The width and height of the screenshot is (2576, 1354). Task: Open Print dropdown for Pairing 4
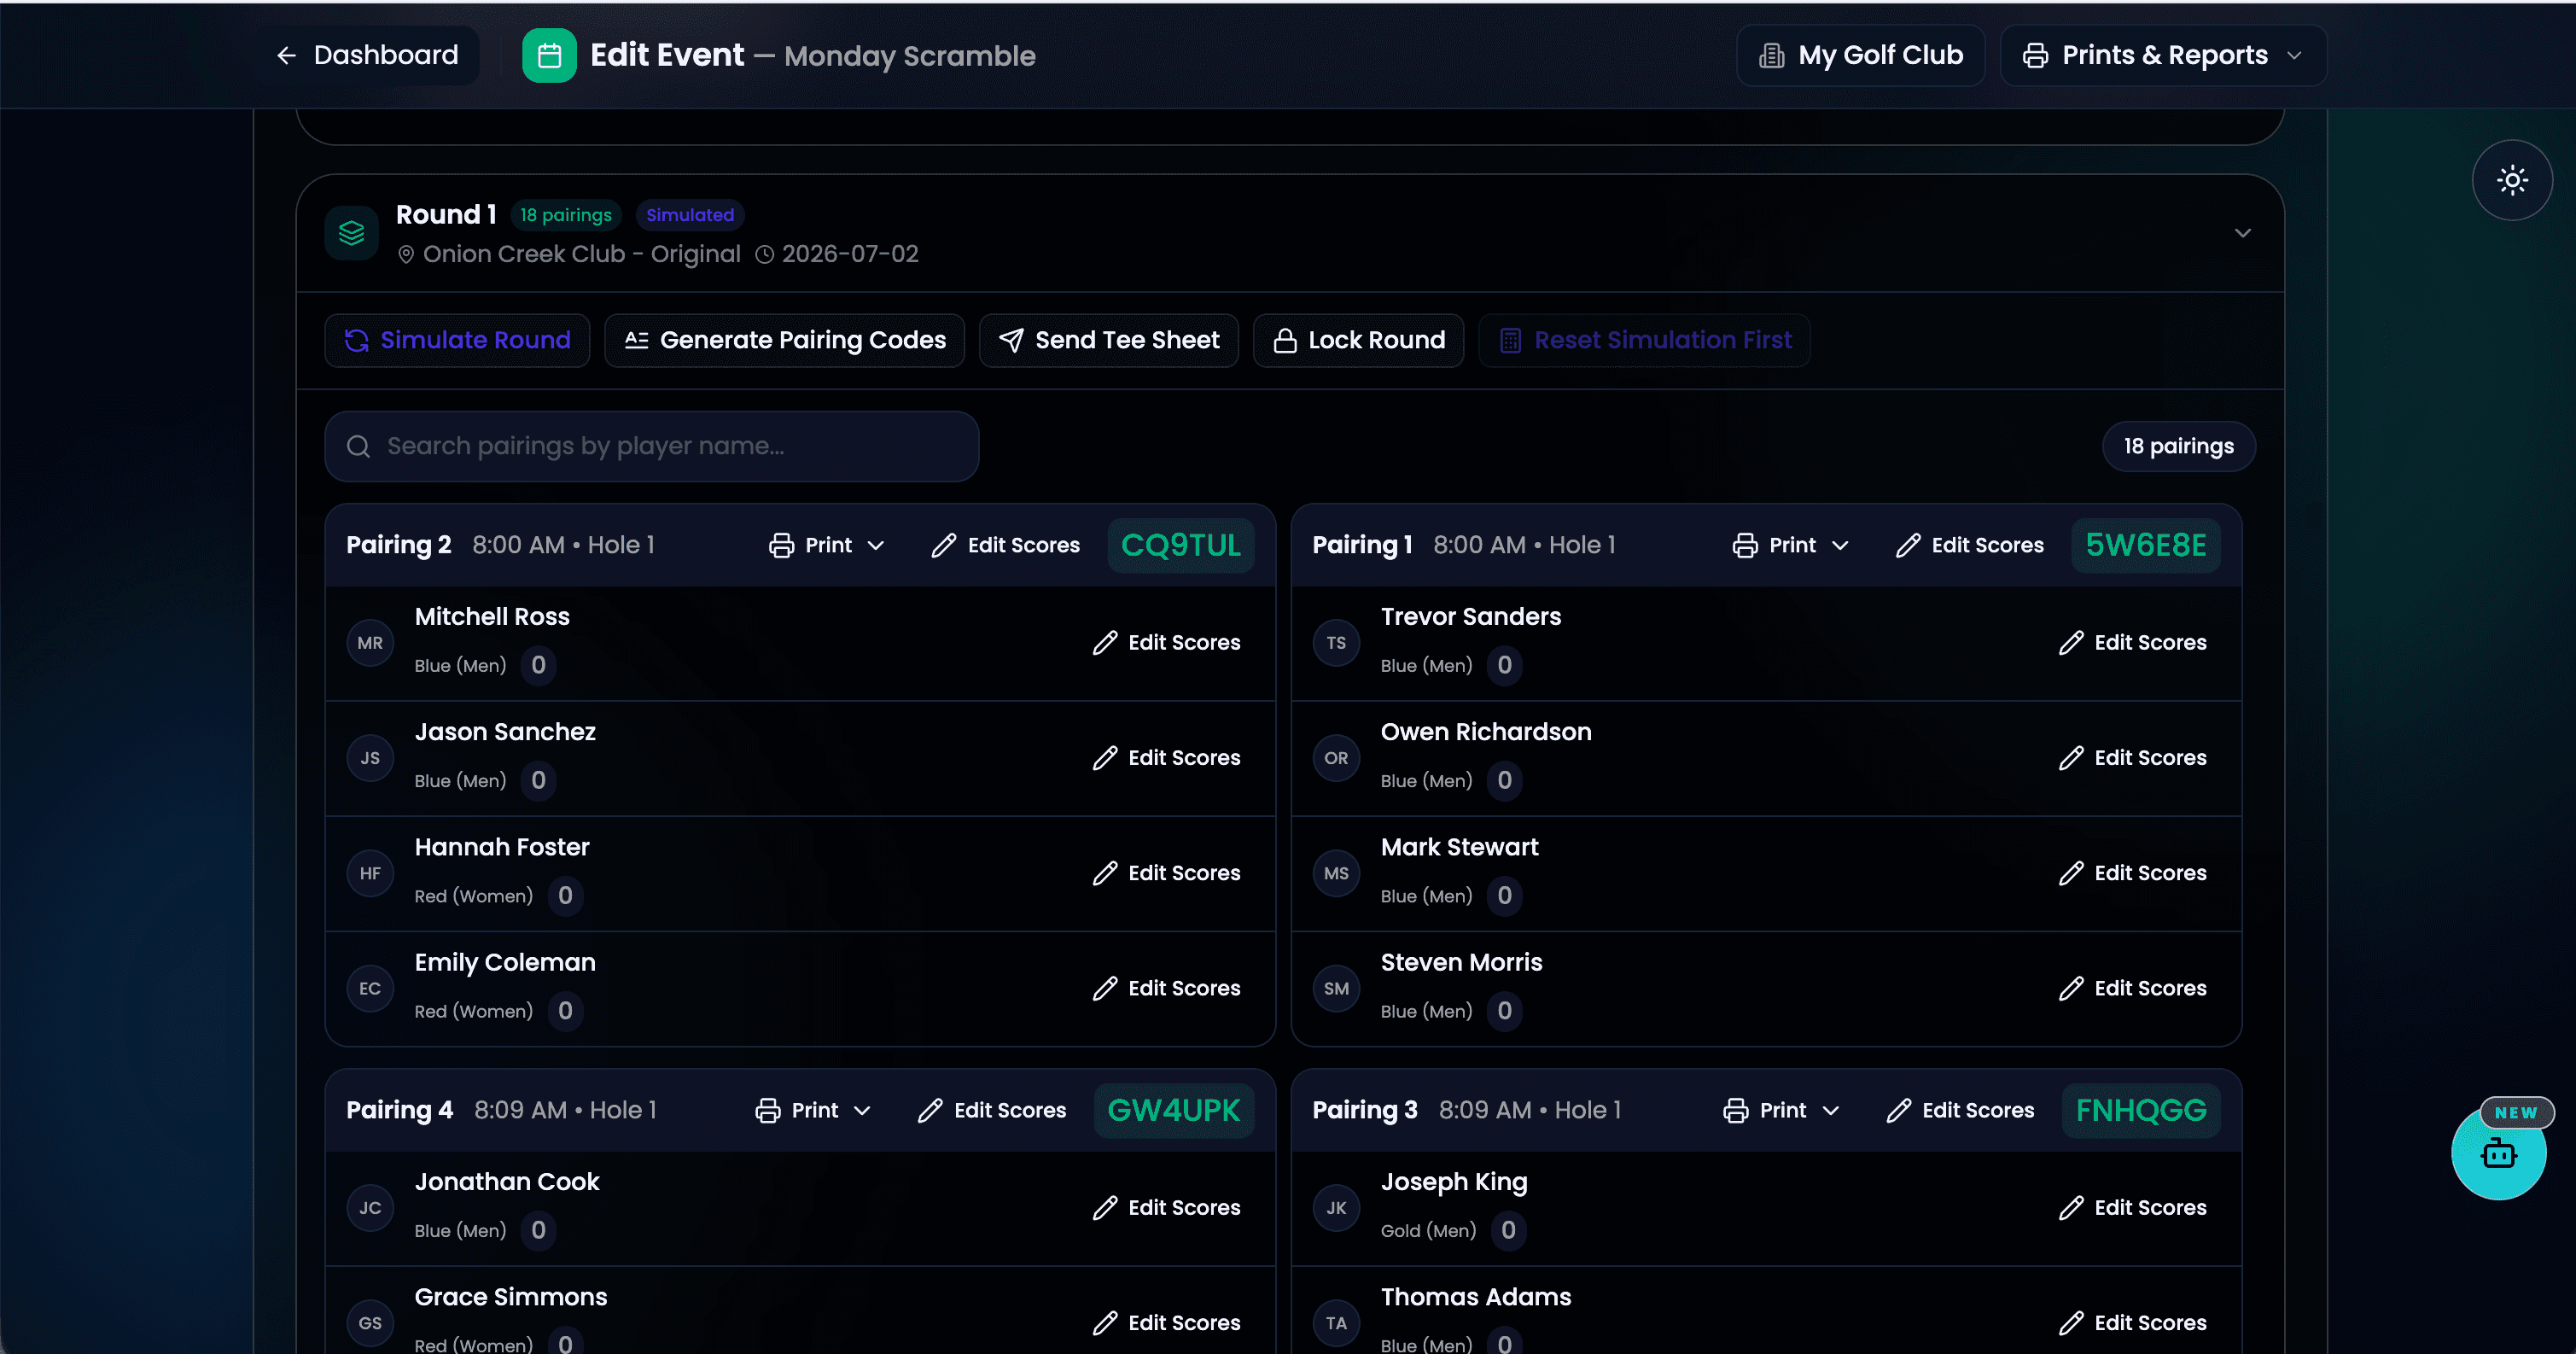(812, 1110)
